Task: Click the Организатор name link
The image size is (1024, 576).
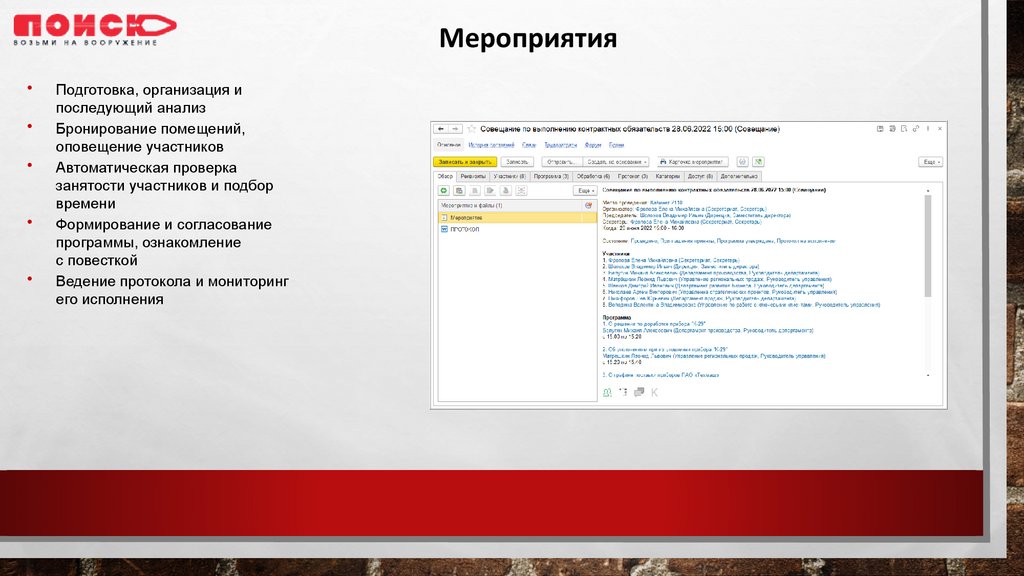Action: [x=701, y=209]
